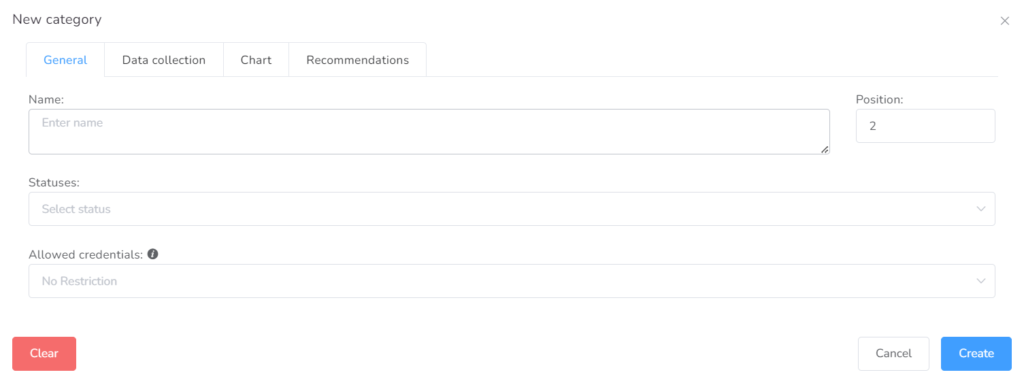
Task: Go to the Chart tab
Action: [256, 60]
